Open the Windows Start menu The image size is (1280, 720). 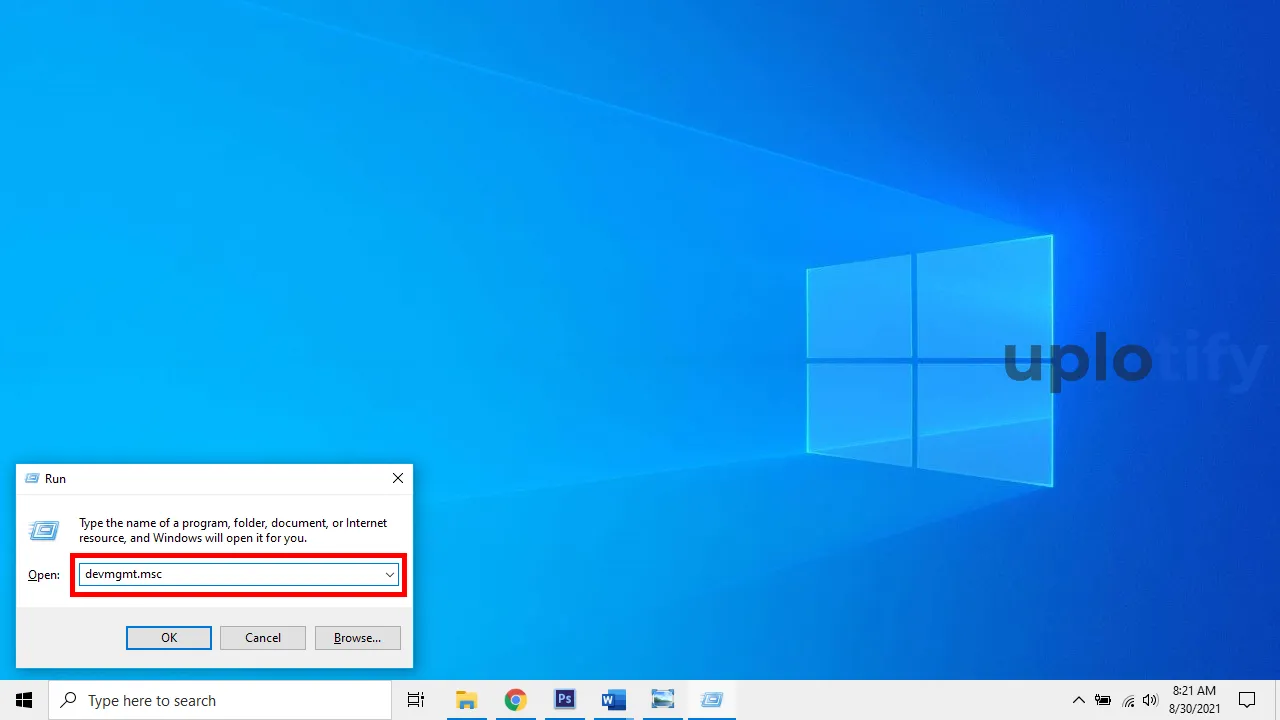tap(24, 700)
